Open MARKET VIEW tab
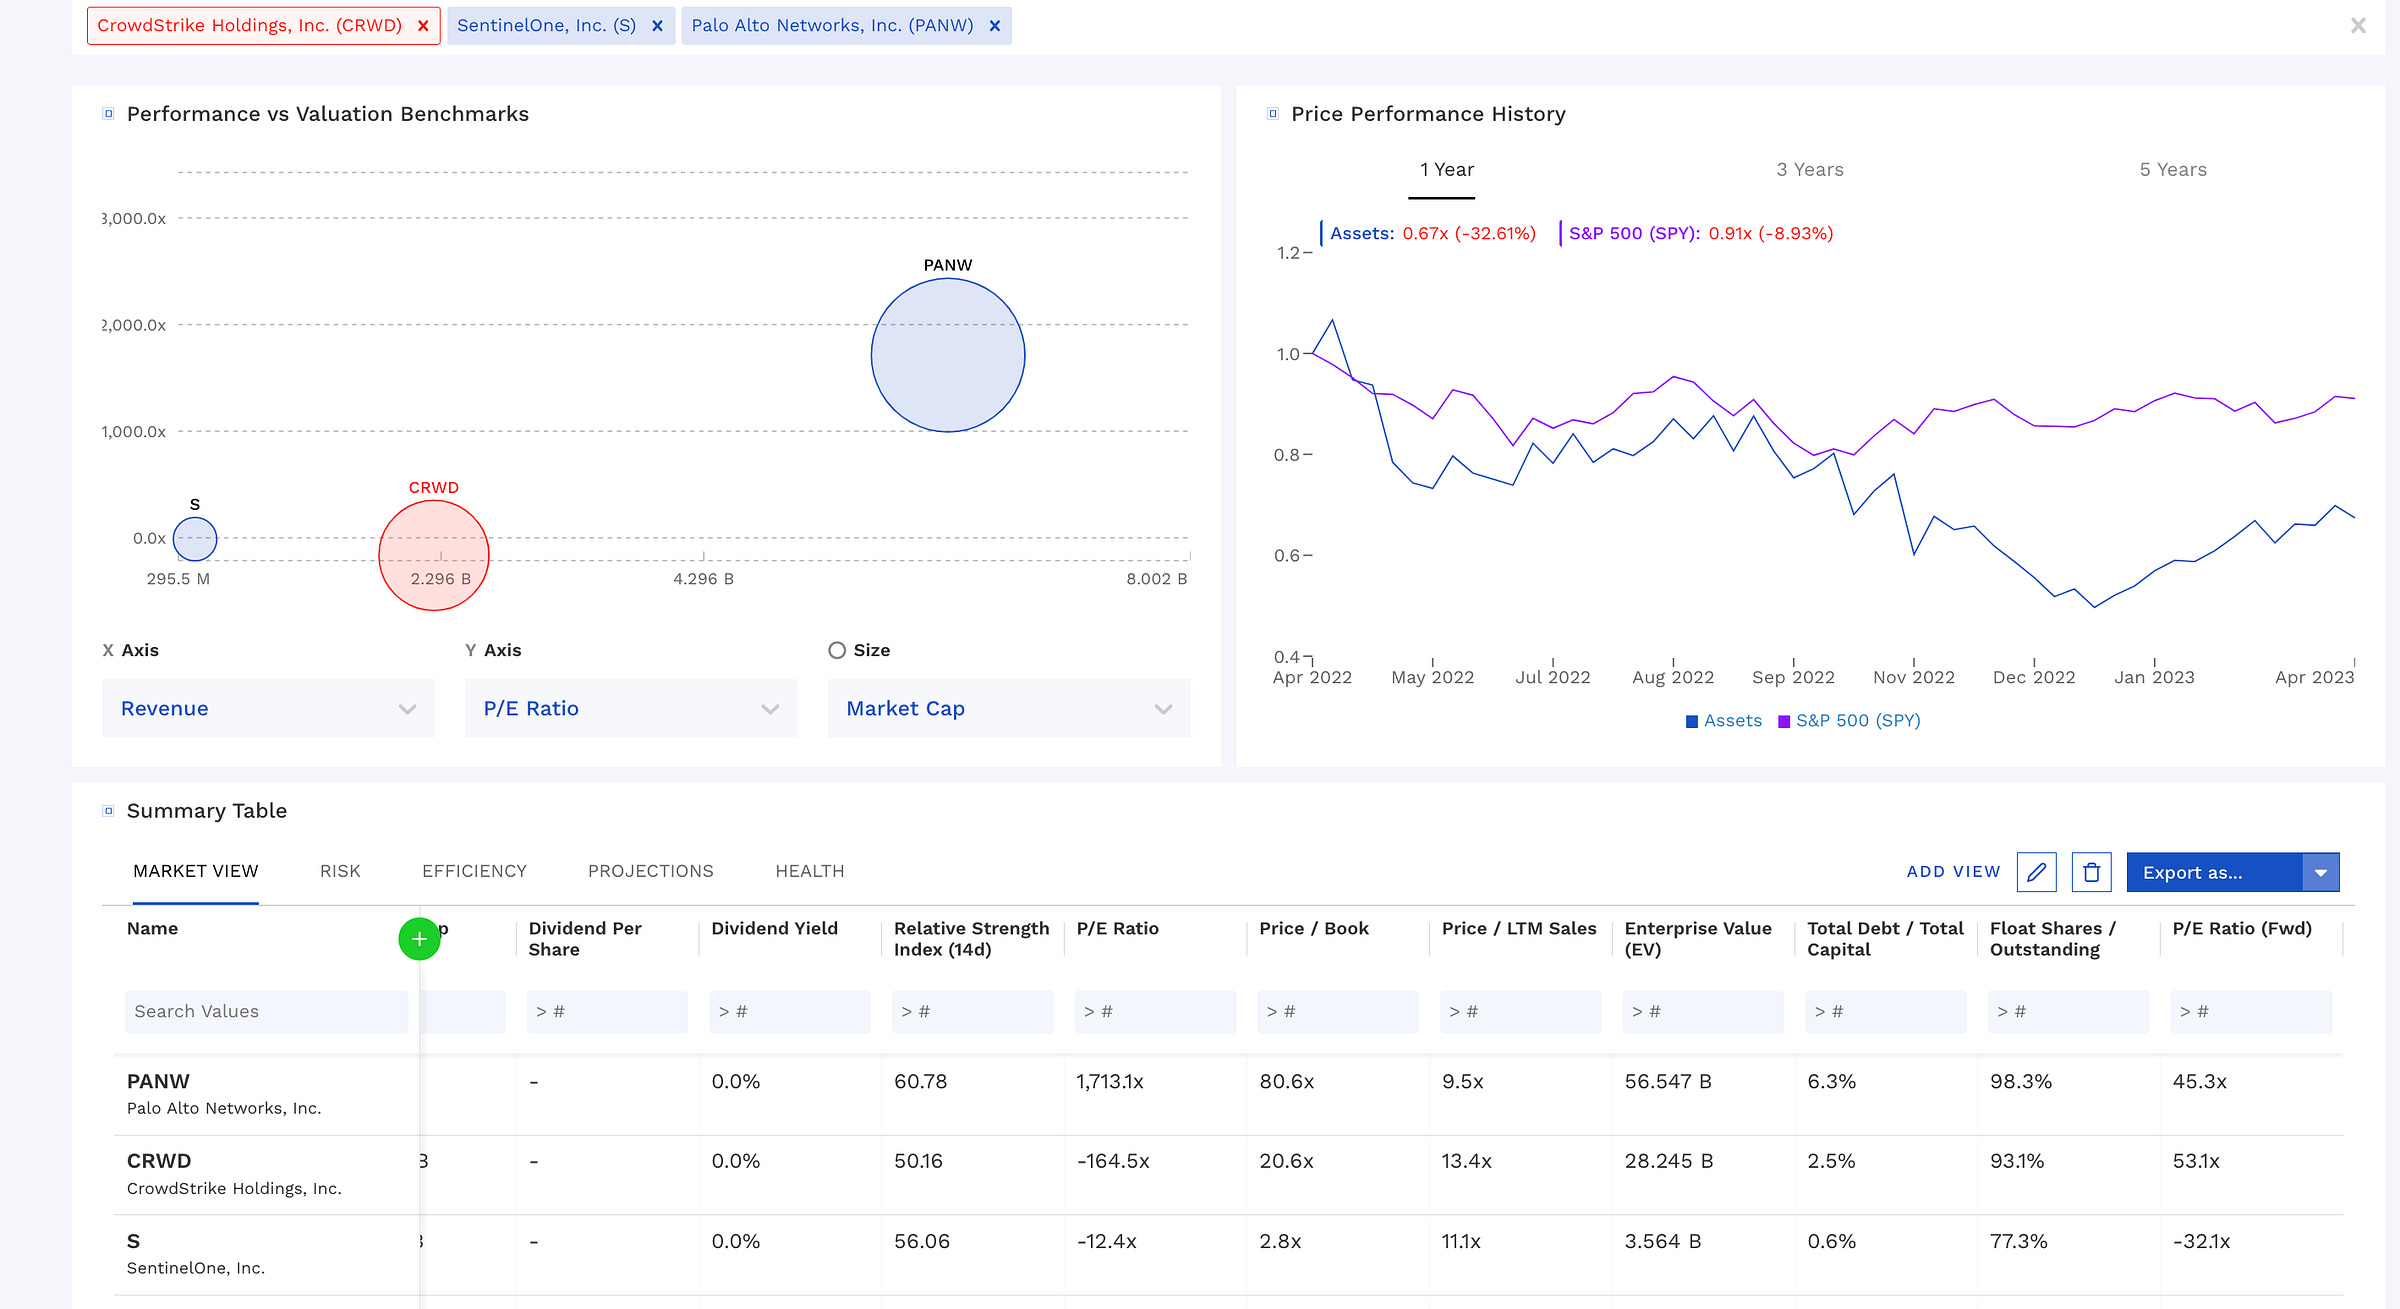The height and width of the screenshot is (1309, 2400). pyautogui.click(x=196, y=872)
